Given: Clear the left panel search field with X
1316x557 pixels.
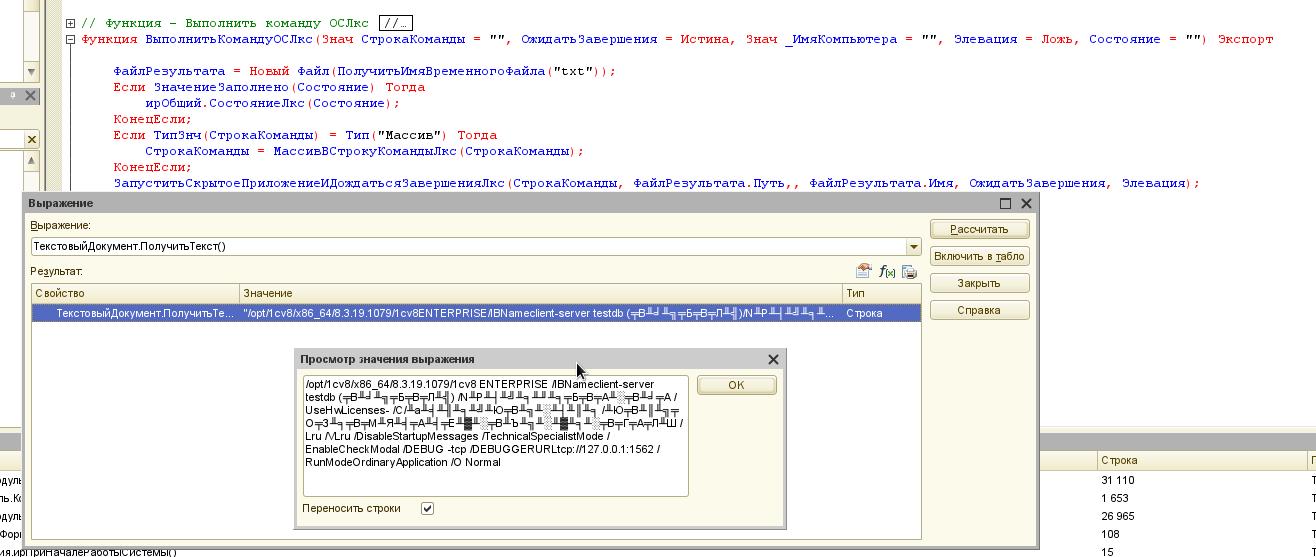Looking at the screenshot, I should pyautogui.click(x=31, y=140).
